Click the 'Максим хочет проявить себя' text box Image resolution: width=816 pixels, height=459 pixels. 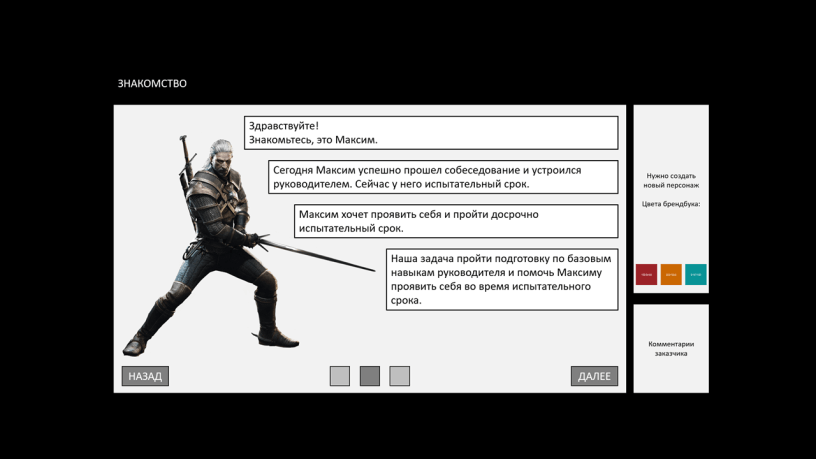[x=456, y=221]
